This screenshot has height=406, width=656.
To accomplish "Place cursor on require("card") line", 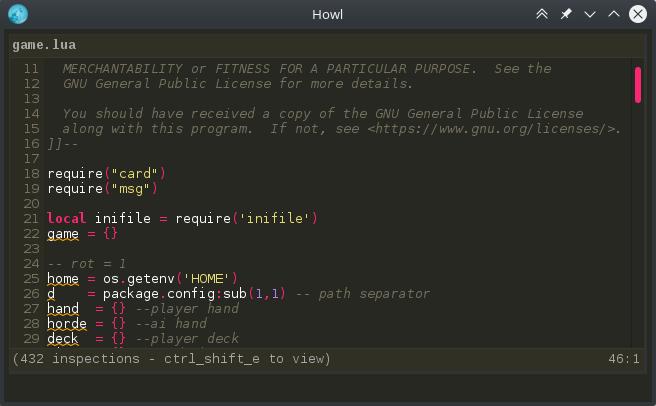I will [106, 173].
